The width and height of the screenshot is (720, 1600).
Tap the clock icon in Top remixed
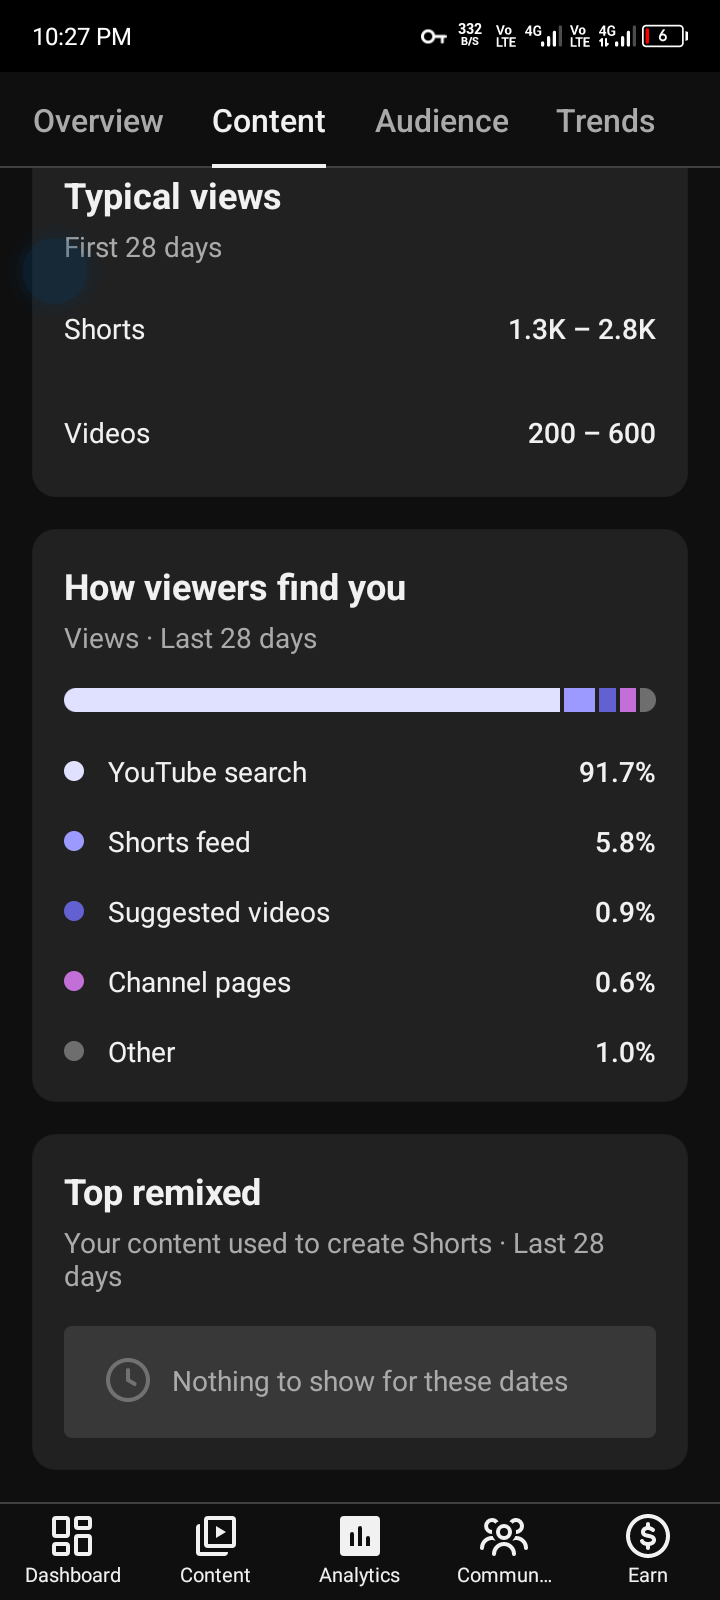coord(128,1380)
